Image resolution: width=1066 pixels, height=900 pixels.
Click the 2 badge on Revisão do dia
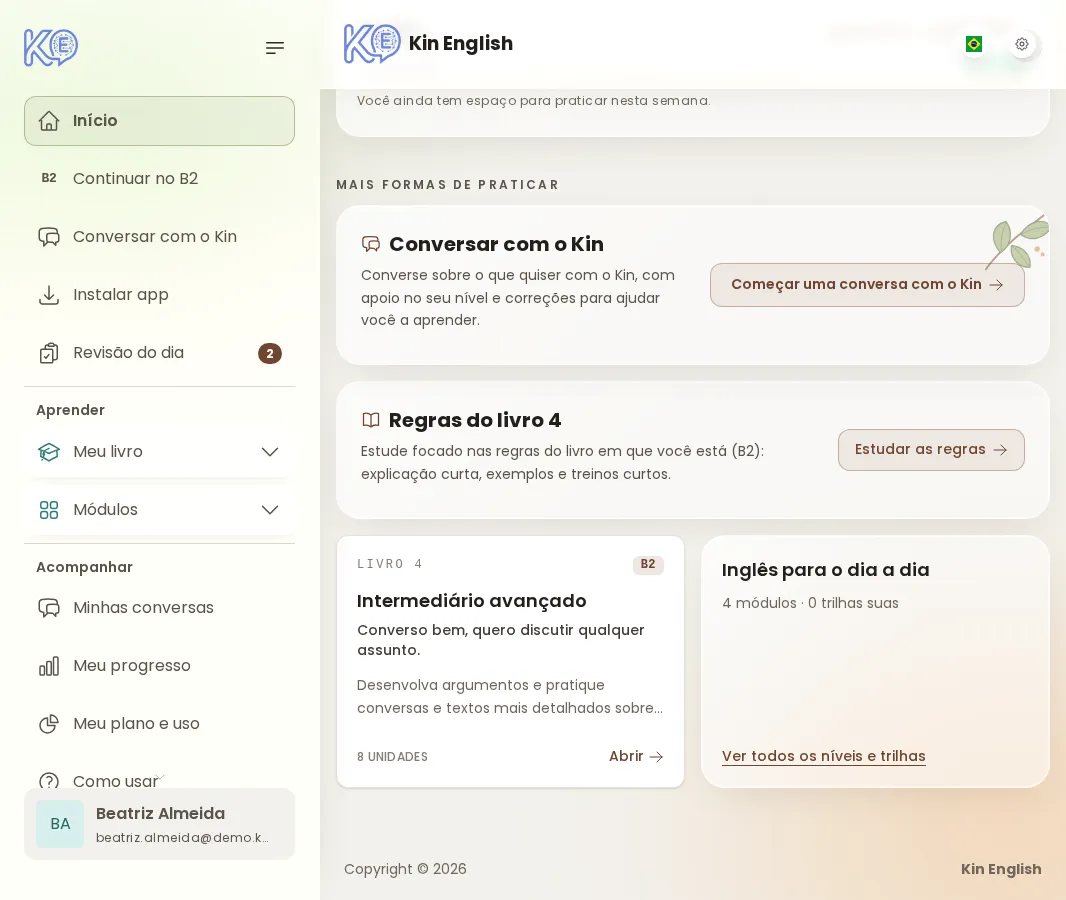pos(270,353)
